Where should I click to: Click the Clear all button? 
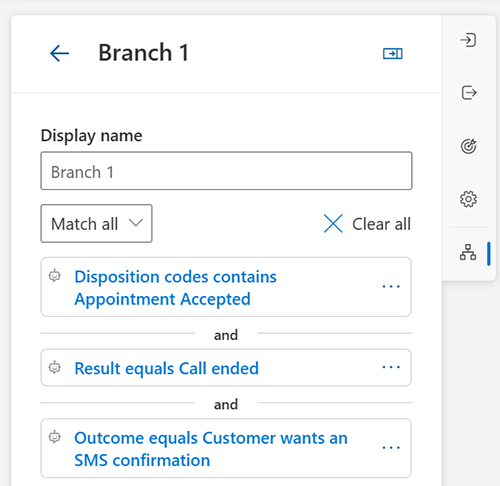point(367,224)
